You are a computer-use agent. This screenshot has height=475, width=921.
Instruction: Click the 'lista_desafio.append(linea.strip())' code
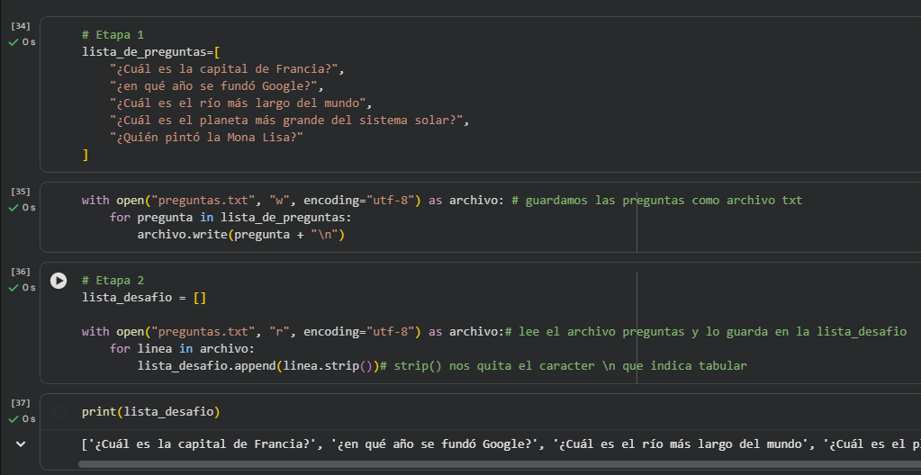[x=258, y=366]
